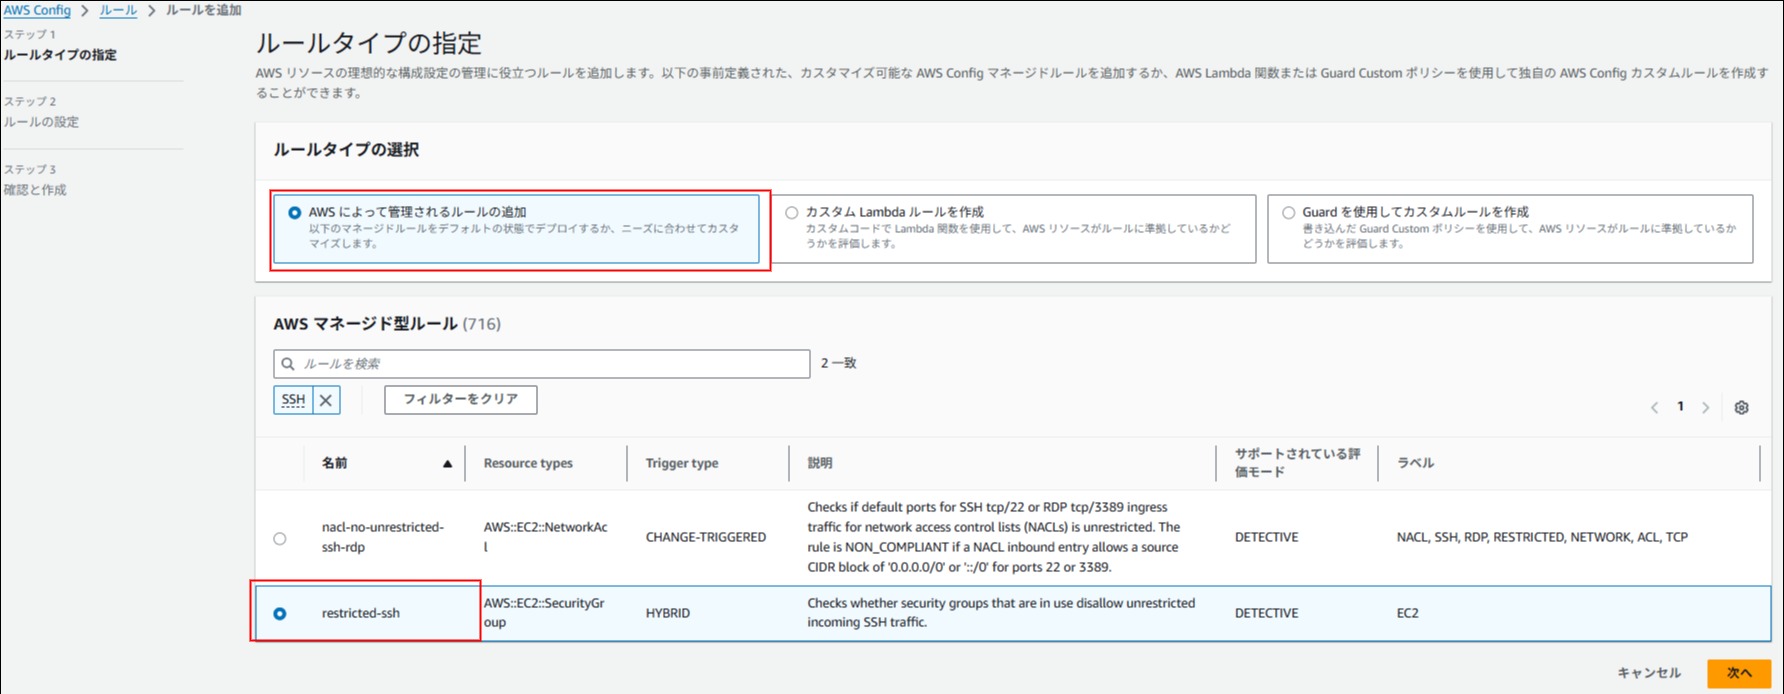Sort by Trigger type column header
The width and height of the screenshot is (1784, 694).
682,464
